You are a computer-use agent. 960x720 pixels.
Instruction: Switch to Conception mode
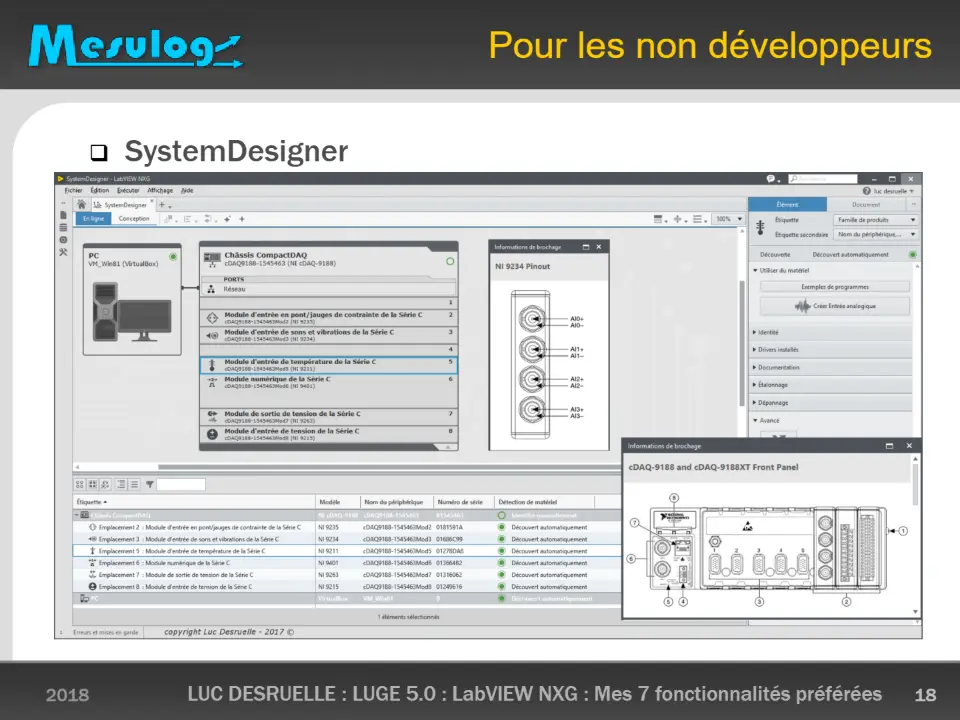[133, 219]
